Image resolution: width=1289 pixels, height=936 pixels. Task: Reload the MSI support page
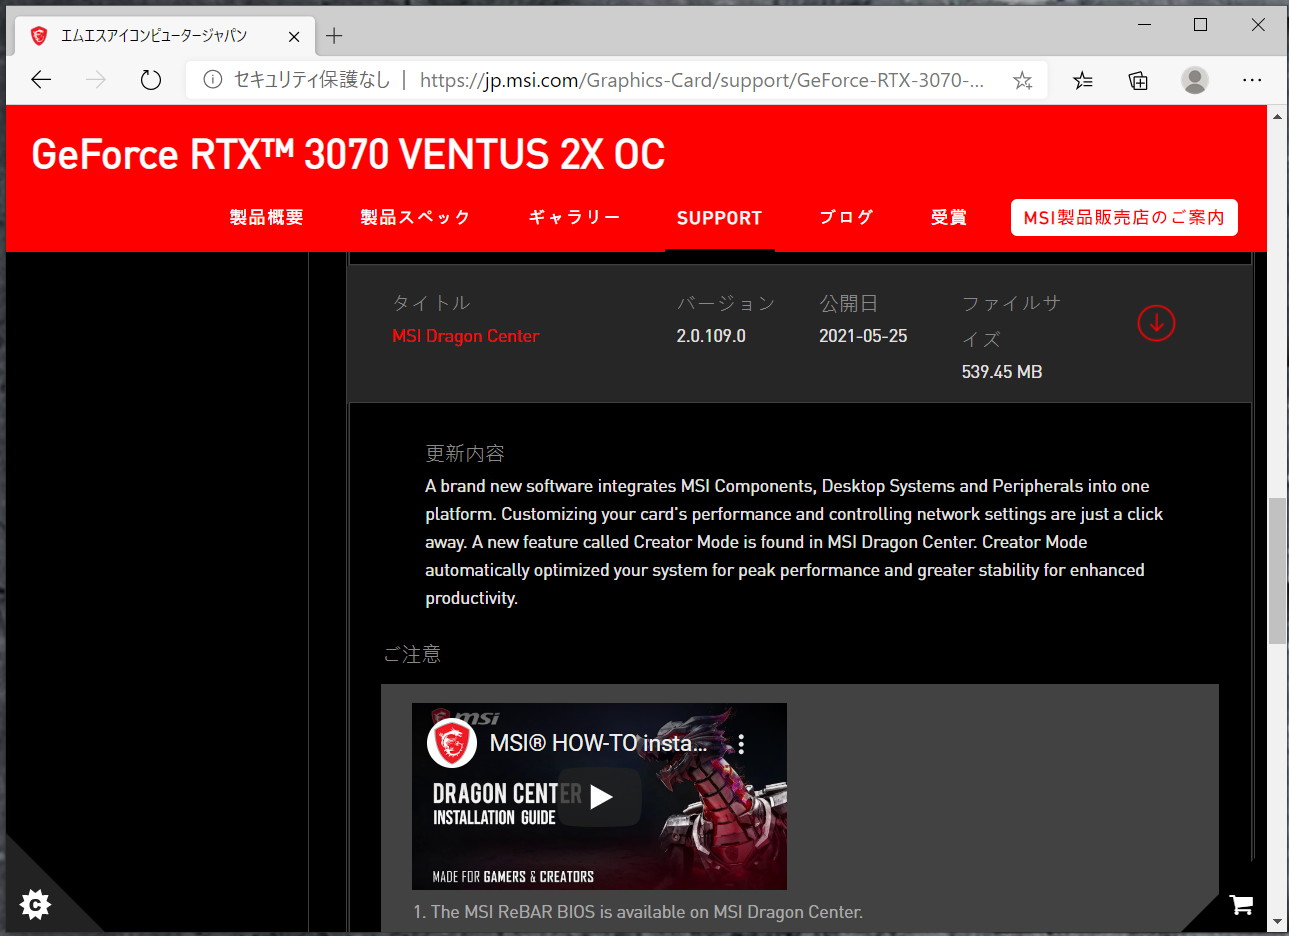click(x=151, y=80)
